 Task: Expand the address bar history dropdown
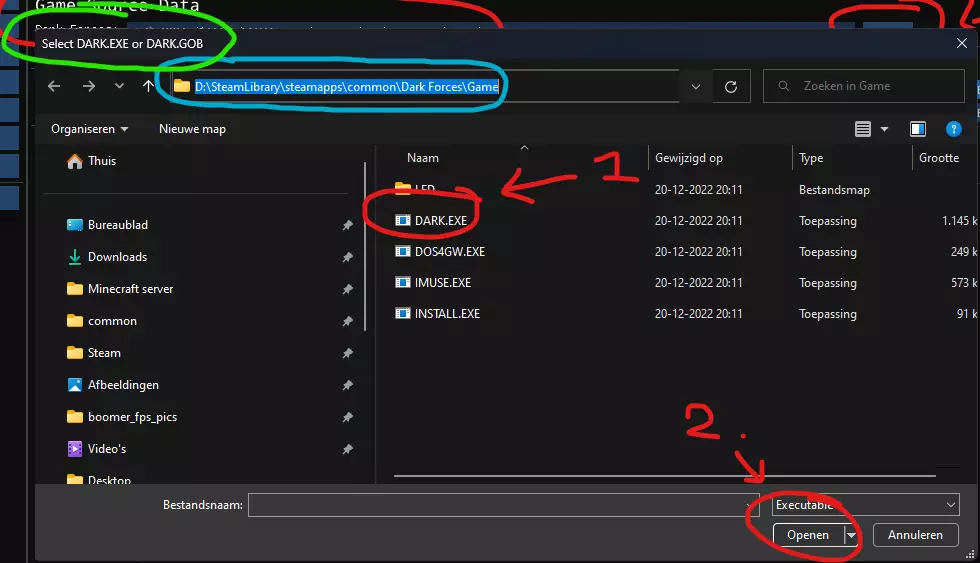(696, 87)
